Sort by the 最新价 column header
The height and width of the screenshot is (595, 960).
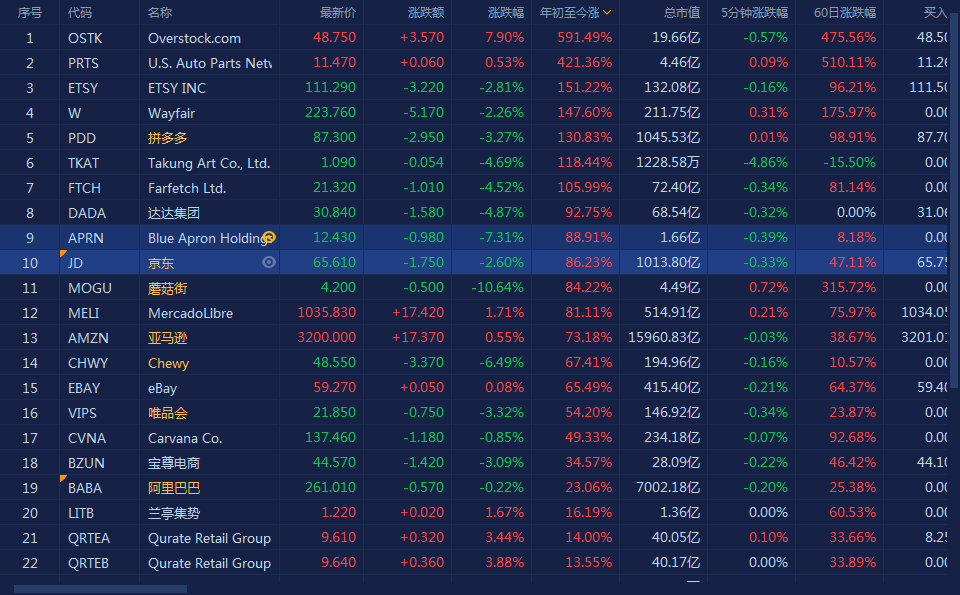337,12
